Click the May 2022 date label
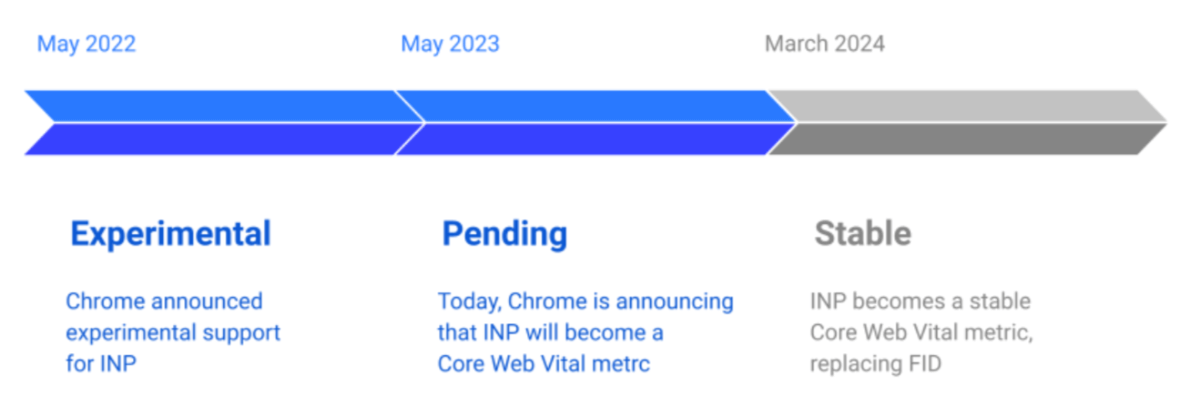Viewport: 1200px width, 406px height. coord(86,44)
